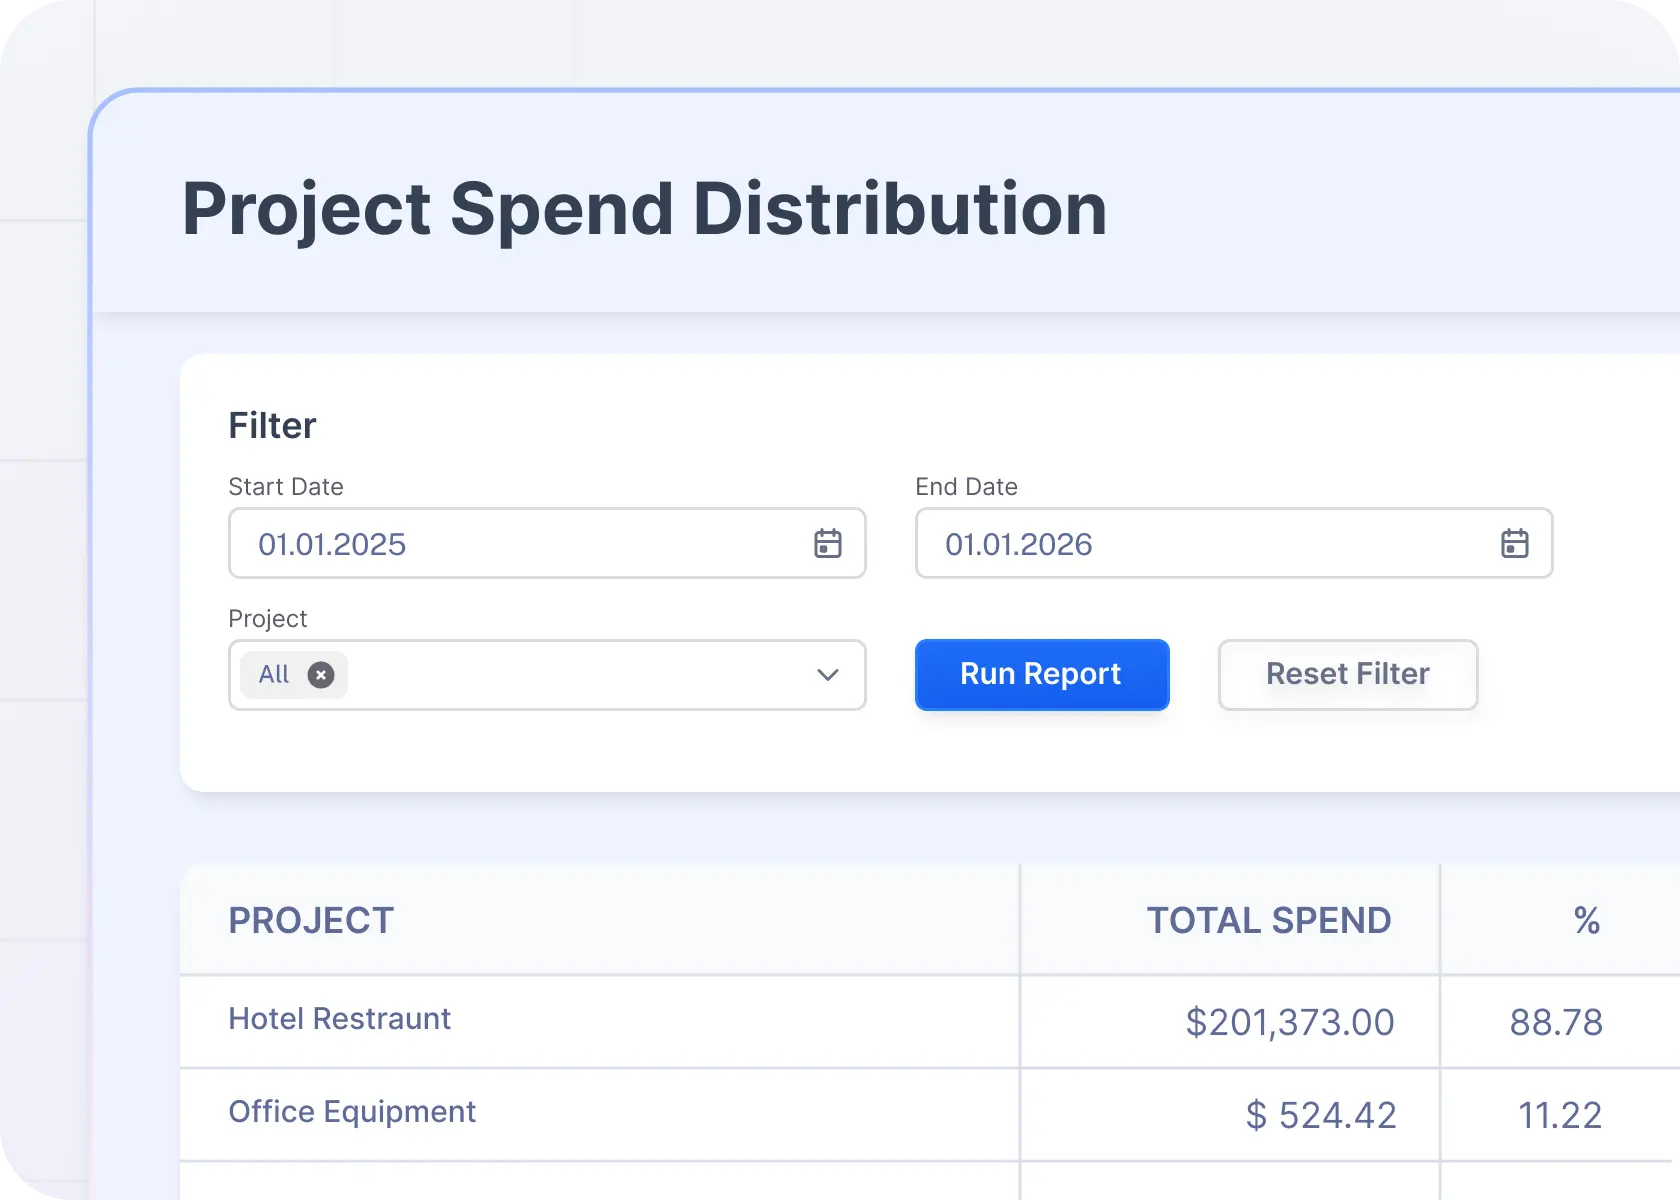Focus the Start Date field showing 01.01.2025

pyautogui.click(x=547, y=543)
